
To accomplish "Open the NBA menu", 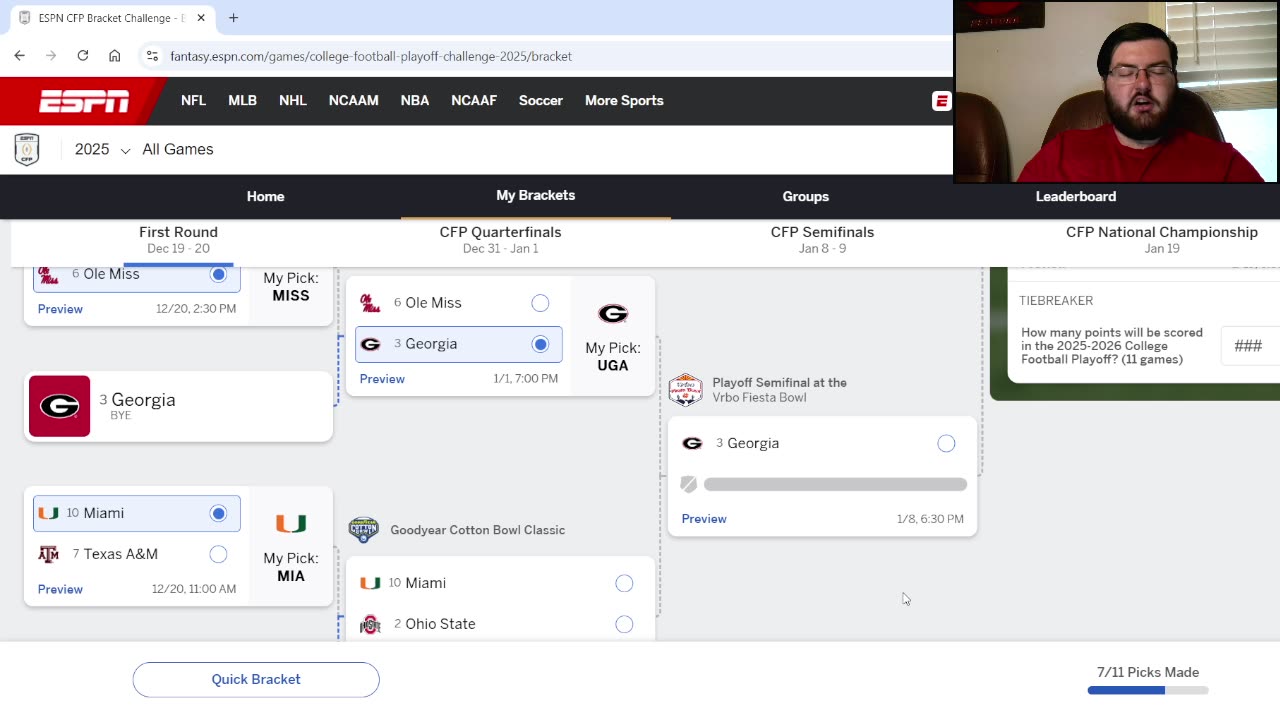I will [415, 101].
